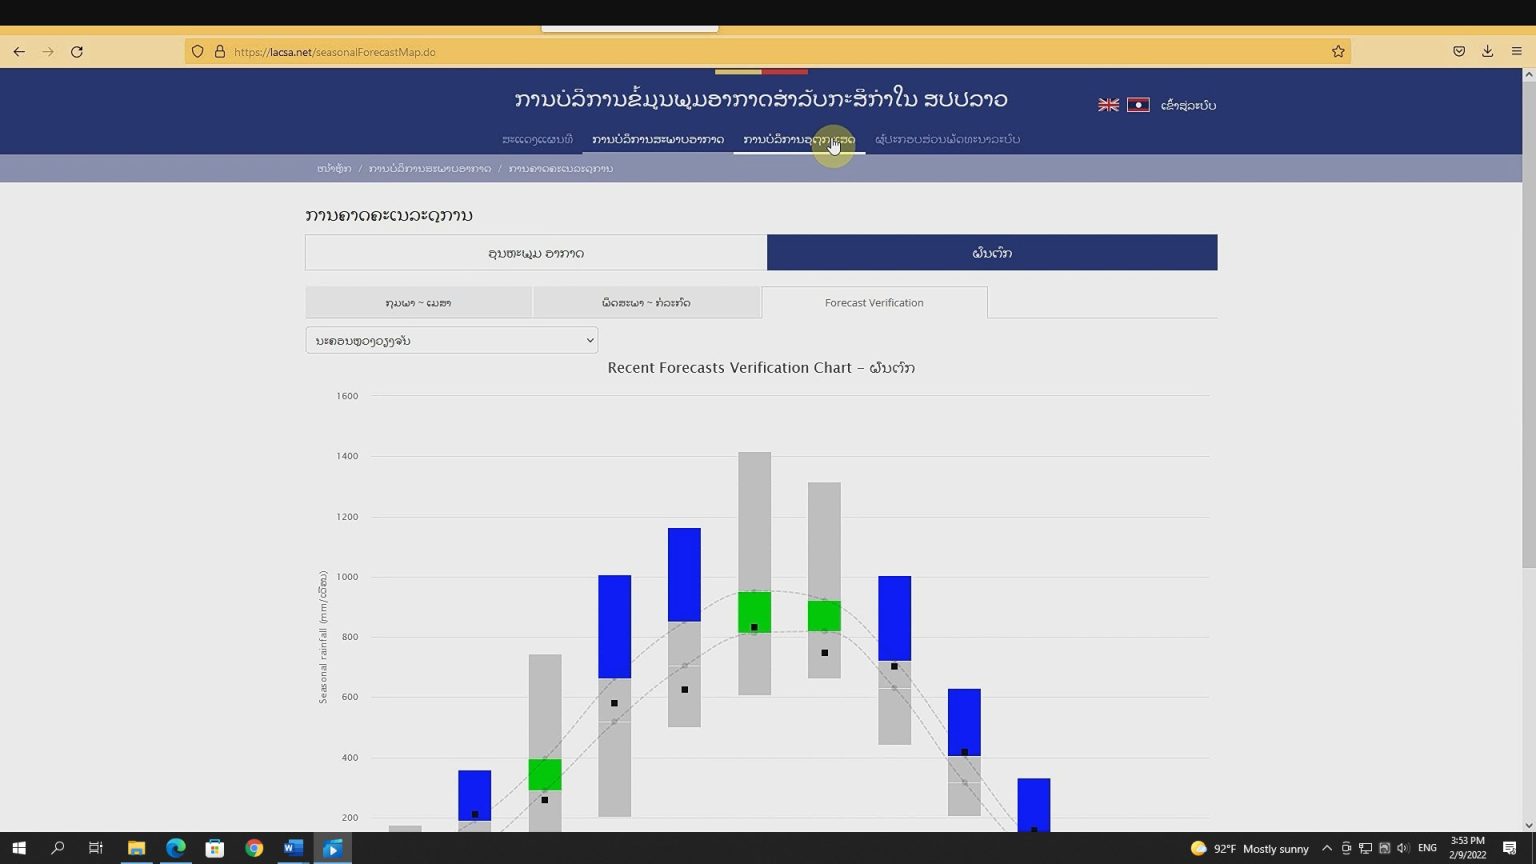This screenshot has width=1536, height=864.
Task: Open Microsoft Edge from the taskbar
Action: [x=176, y=848]
